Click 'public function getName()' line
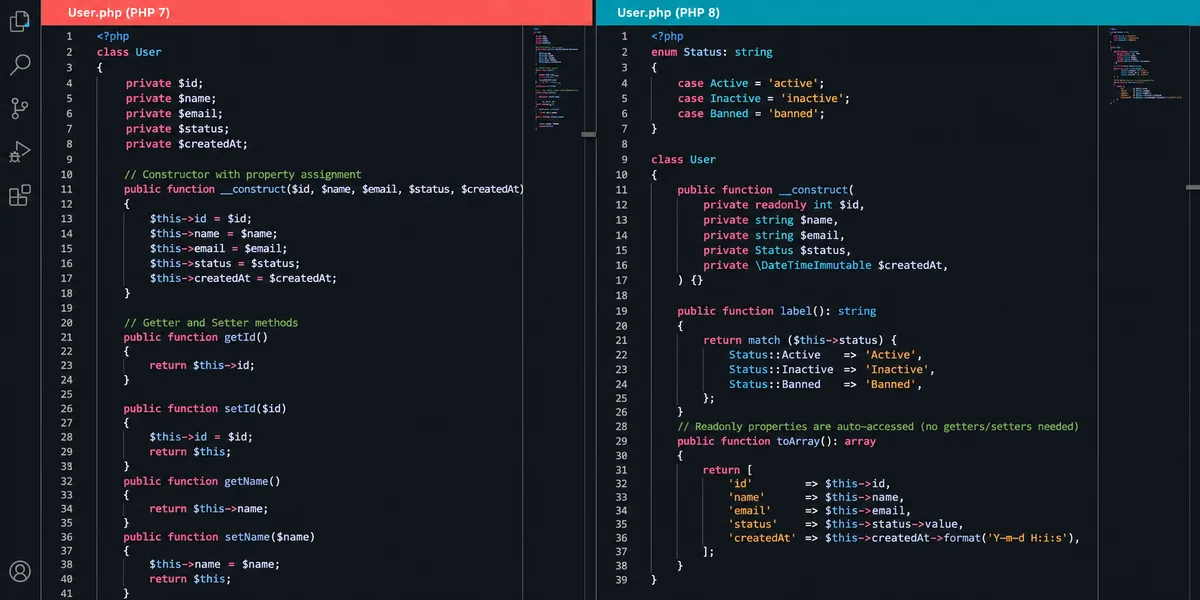1200x600 pixels. point(202,481)
